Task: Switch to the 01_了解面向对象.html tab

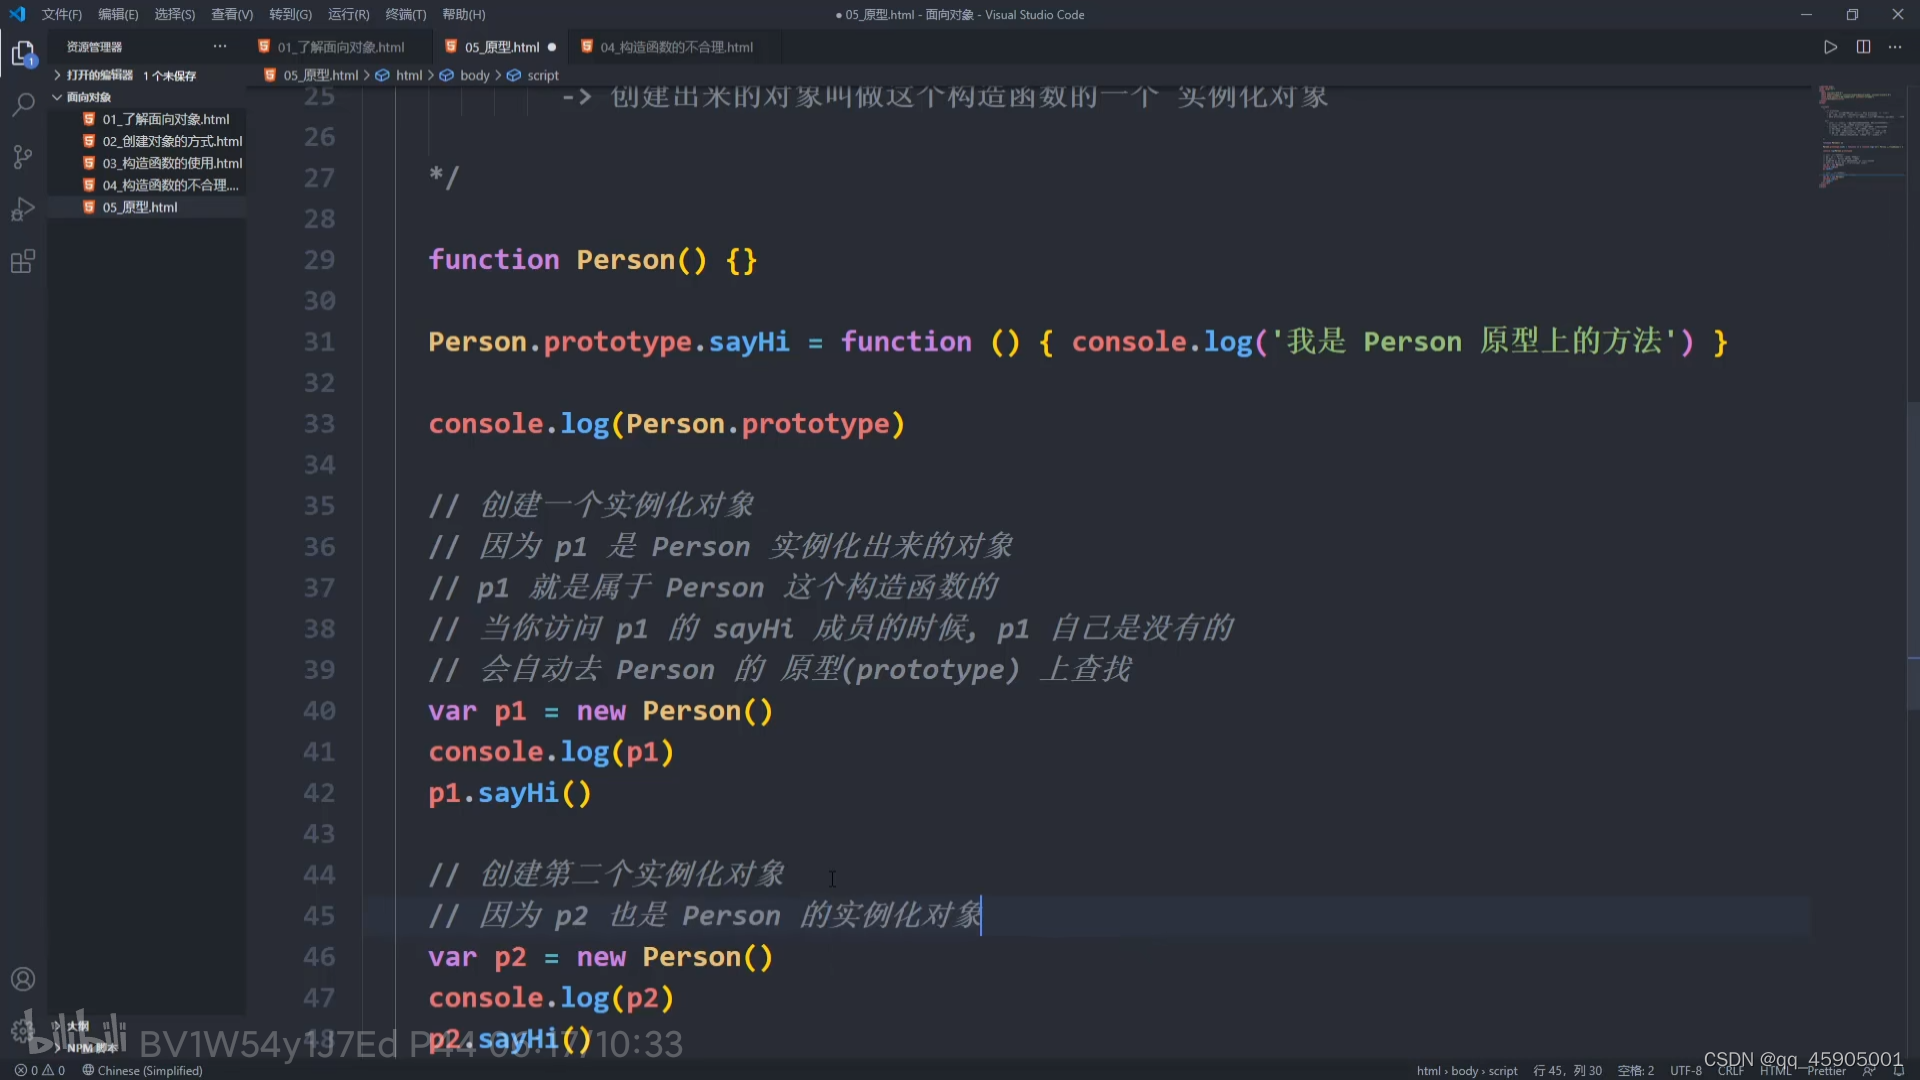Action: (340, 46)
